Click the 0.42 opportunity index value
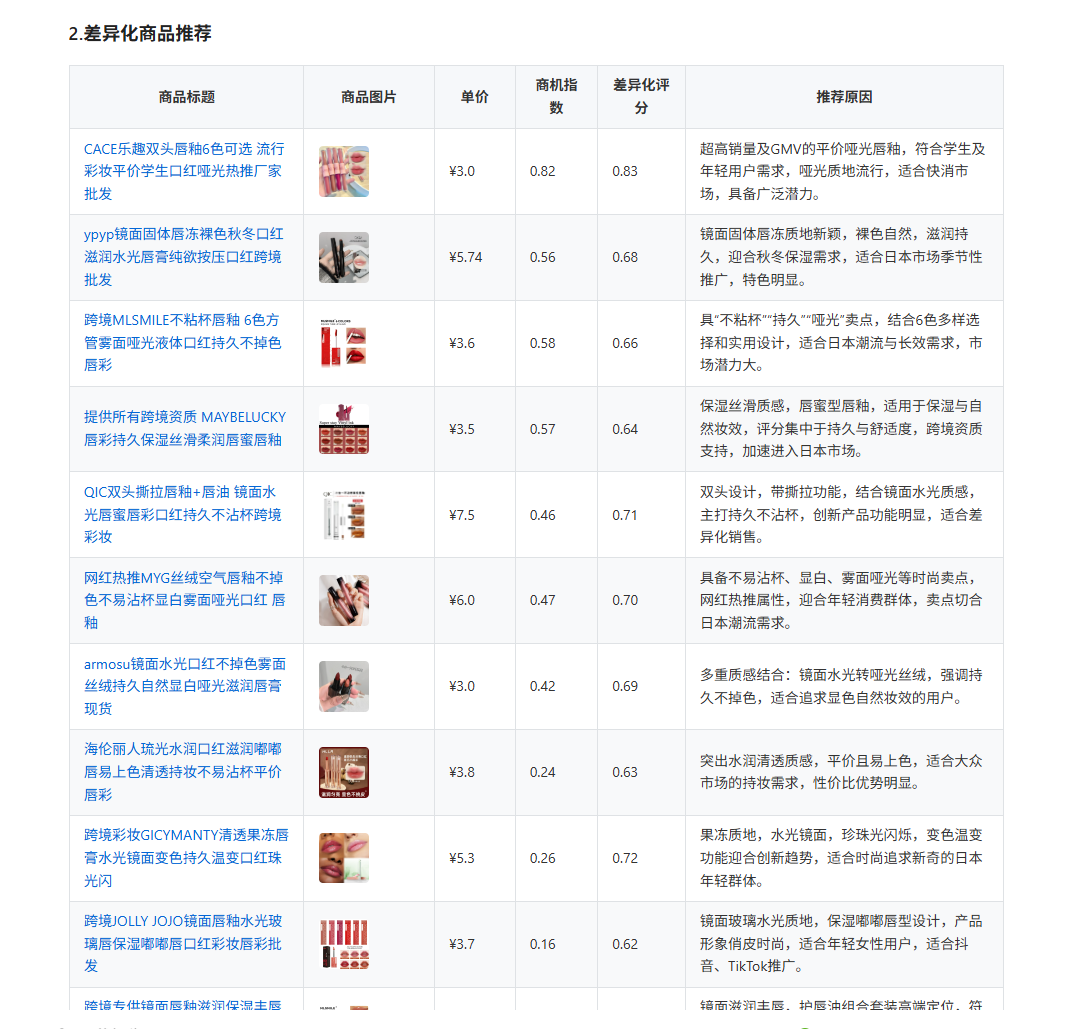The width and height of the screenshot is (1068, 1029). pos(543,686)
